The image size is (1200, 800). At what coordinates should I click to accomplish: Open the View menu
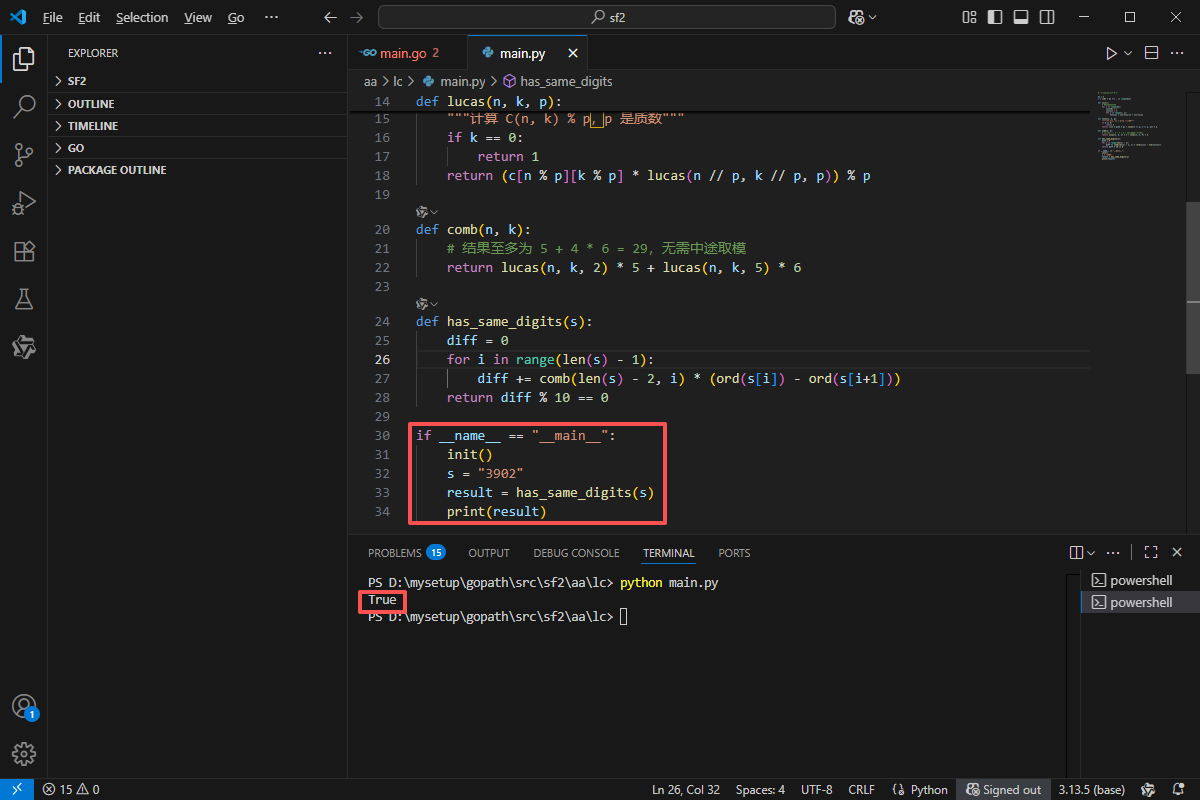[198, 17]
